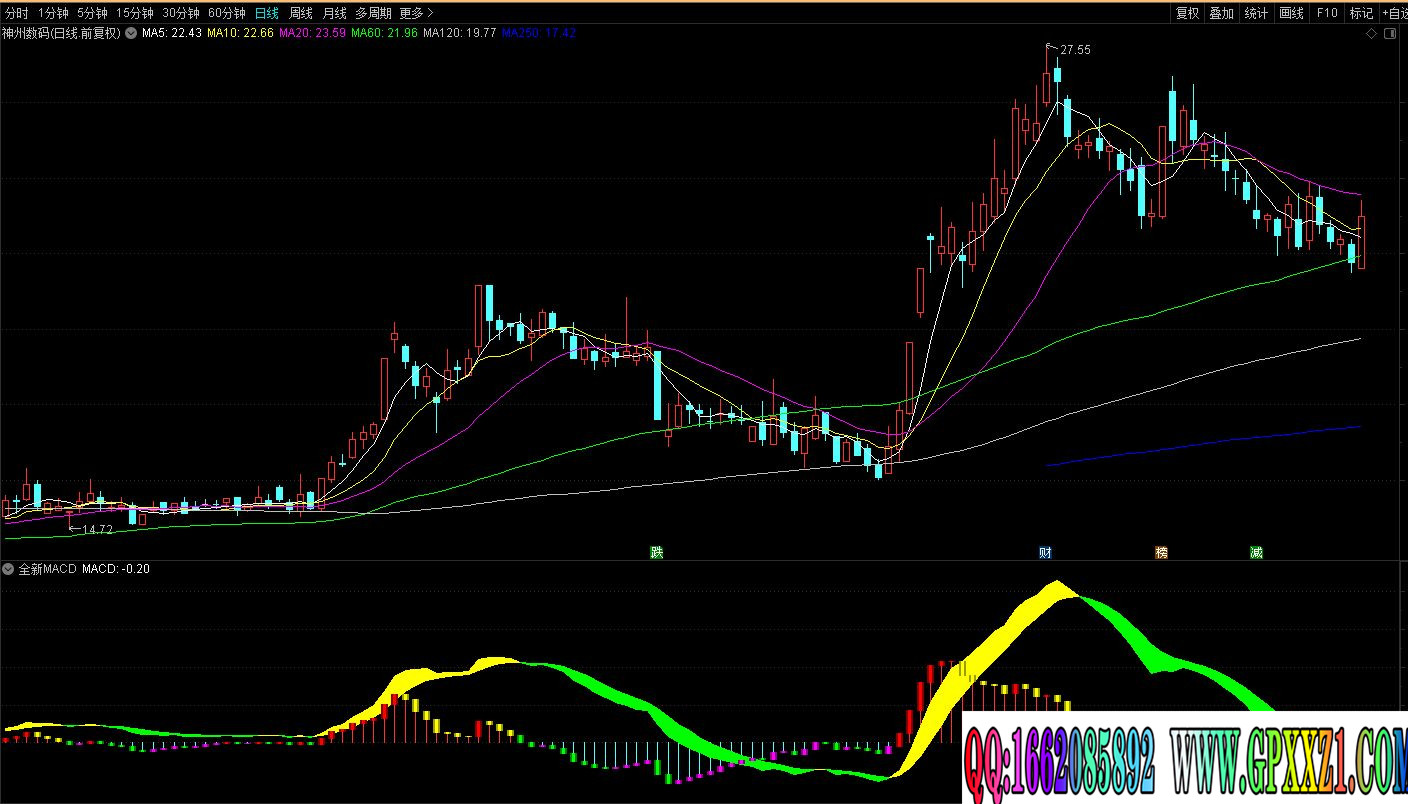Expand 更多 for more time periods
The height and width of the screenshot is (804, 1408).
point(416,13)
